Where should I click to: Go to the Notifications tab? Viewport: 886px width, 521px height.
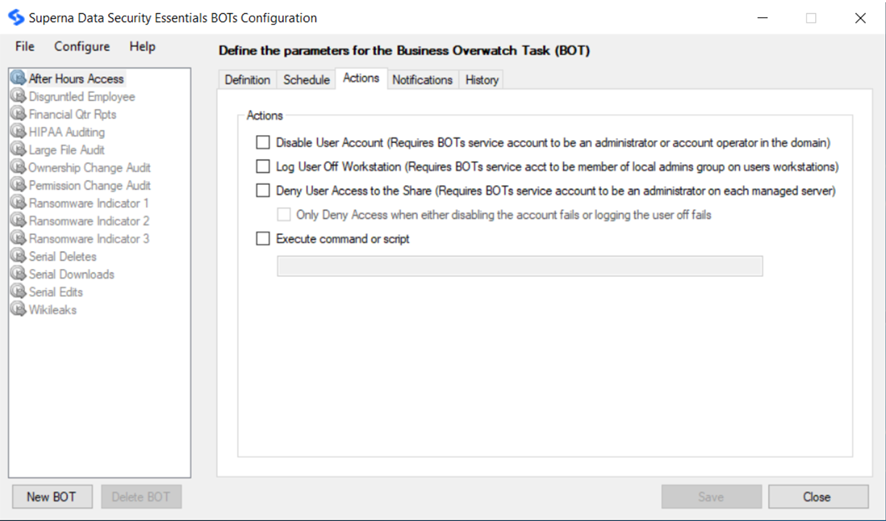(423, 80)
